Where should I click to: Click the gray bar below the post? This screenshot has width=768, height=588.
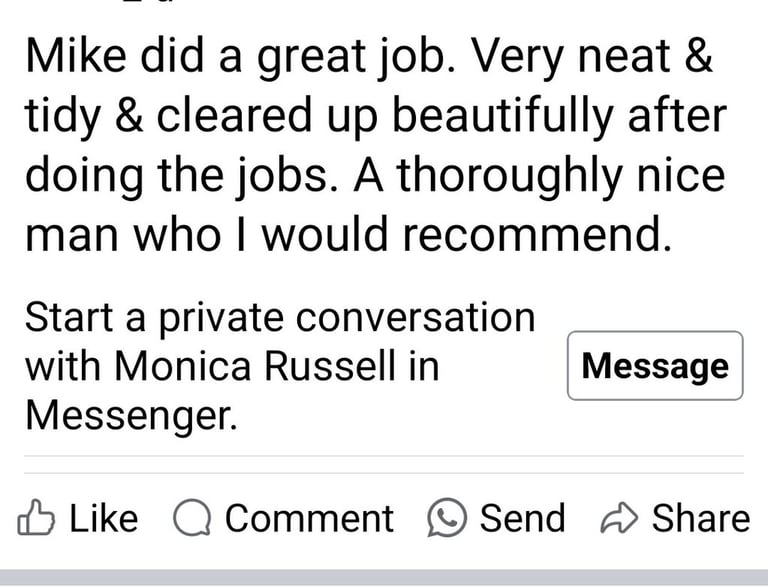pos(384,578)
